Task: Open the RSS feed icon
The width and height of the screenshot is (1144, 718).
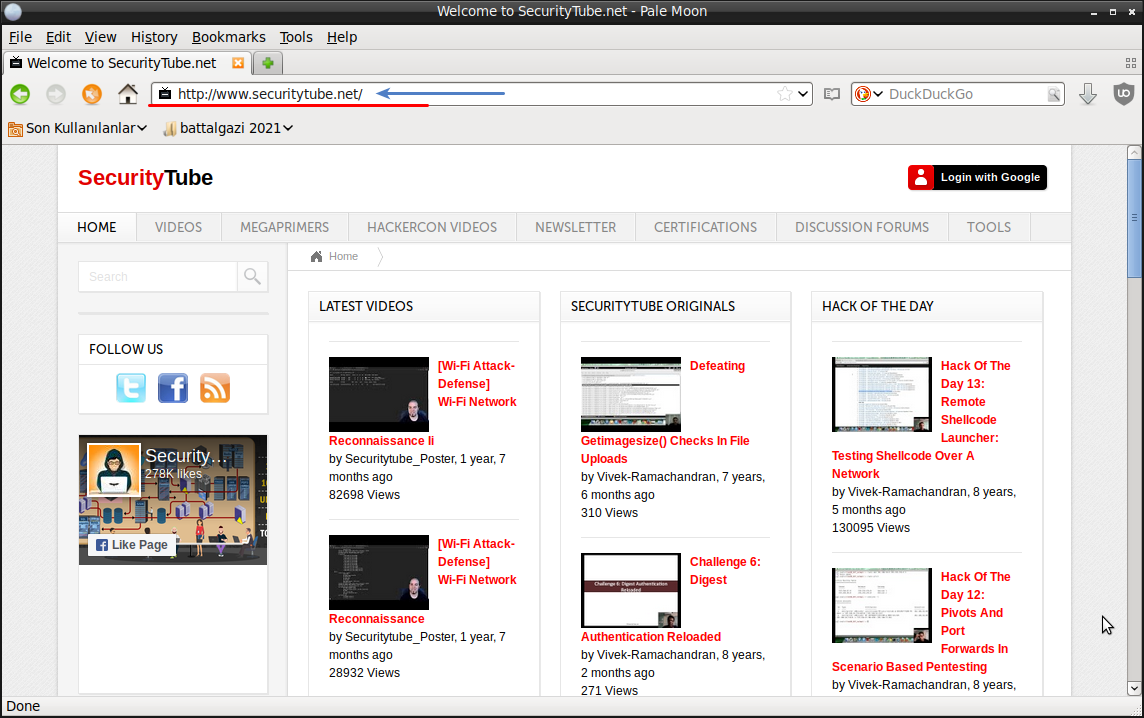Action: point(215,388)
